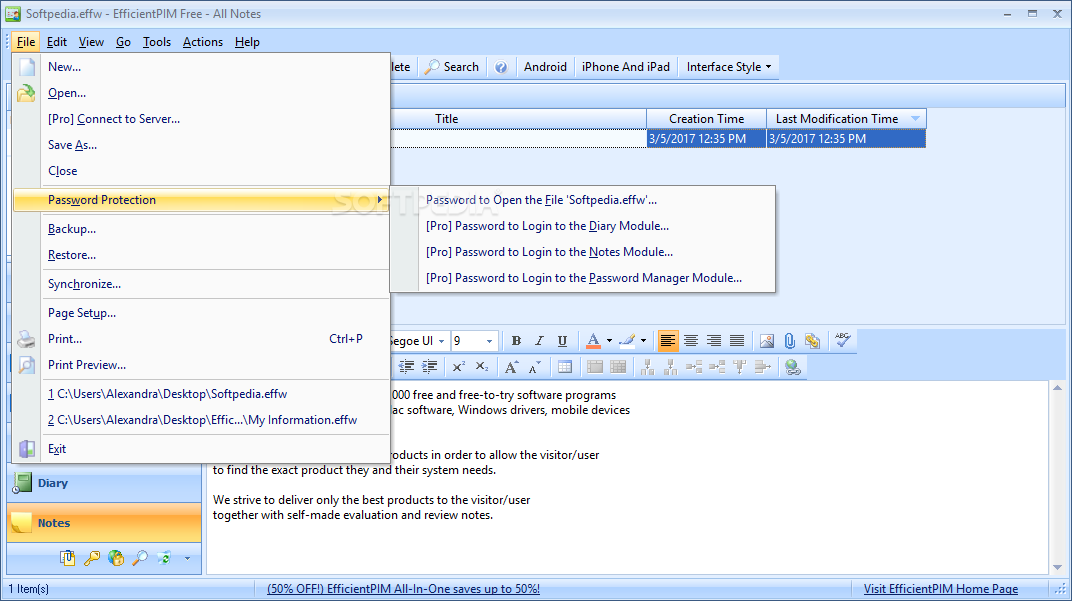Apply the red font color swatch

pyautogui.click(x=593, y=340)
